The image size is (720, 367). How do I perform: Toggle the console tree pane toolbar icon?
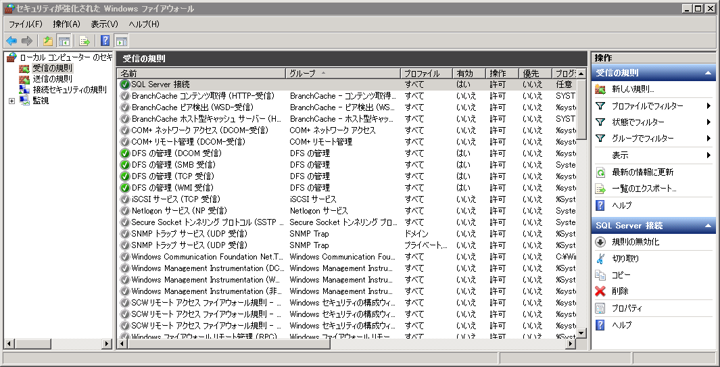(x=63, y=41)
